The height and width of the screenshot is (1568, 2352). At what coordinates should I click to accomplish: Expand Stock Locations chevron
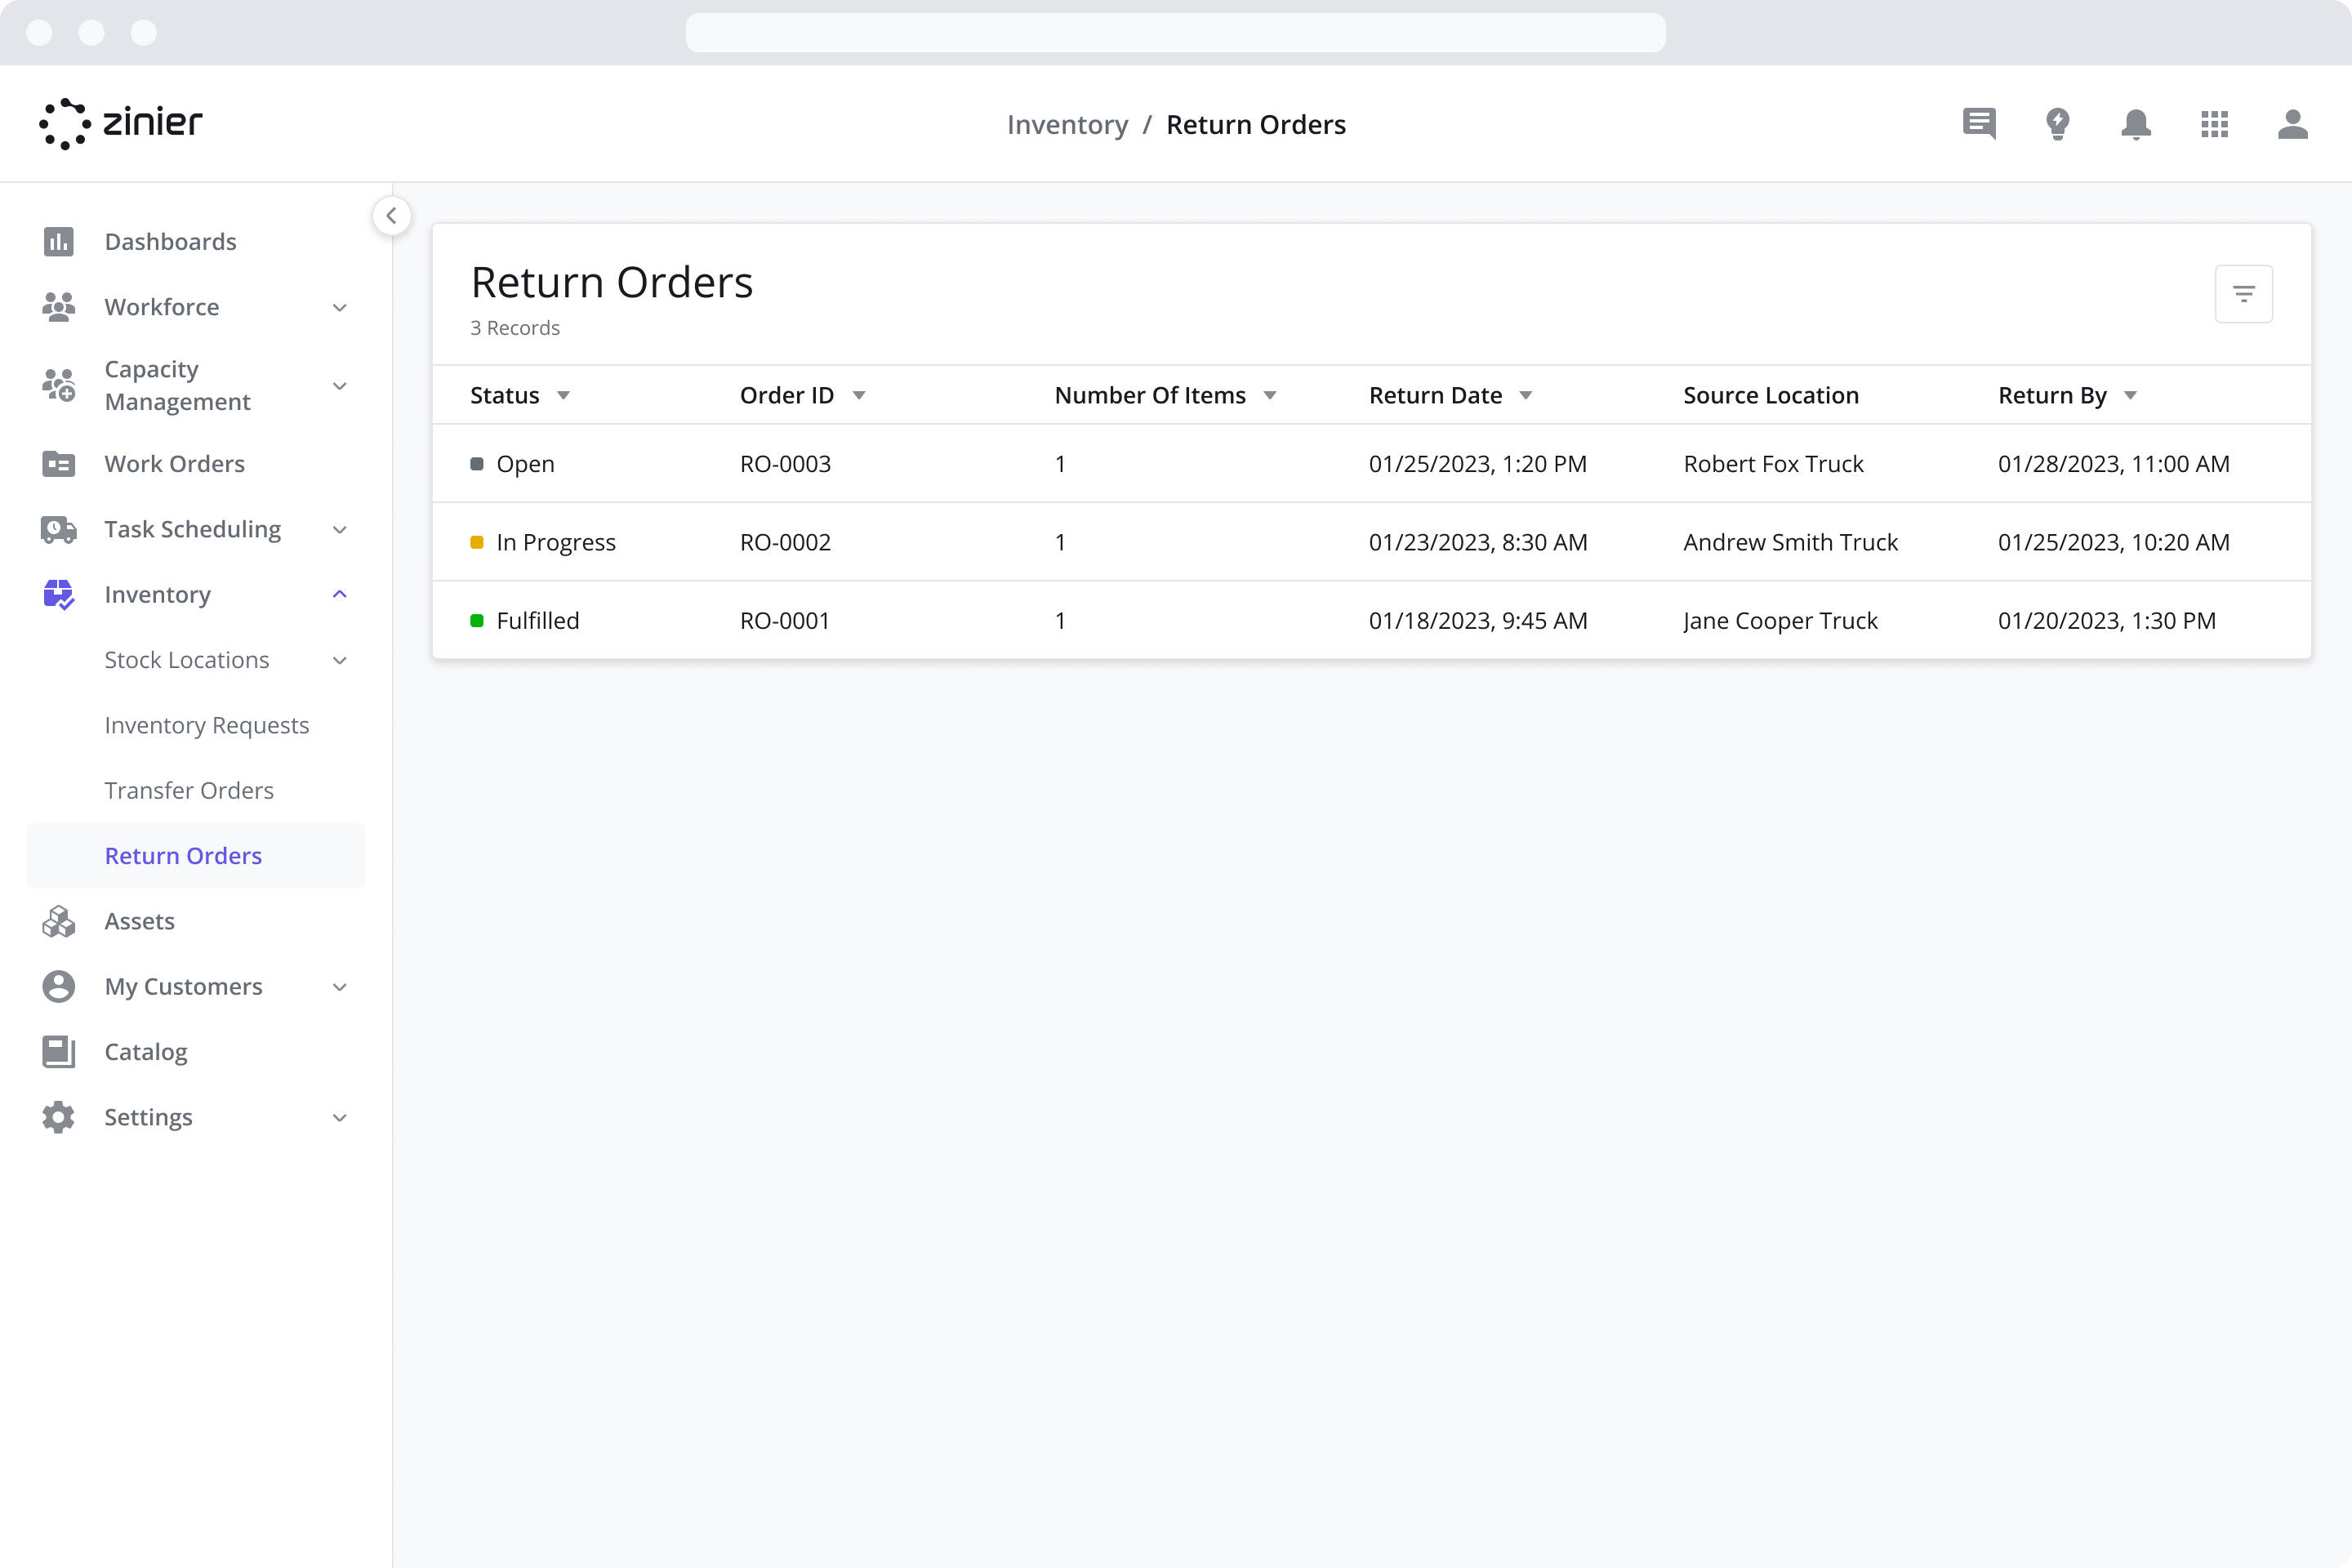(340, 660)
